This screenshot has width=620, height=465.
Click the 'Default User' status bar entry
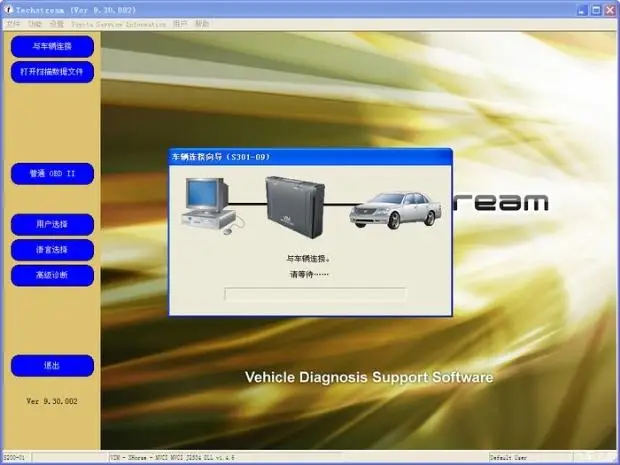click(508, 458)
